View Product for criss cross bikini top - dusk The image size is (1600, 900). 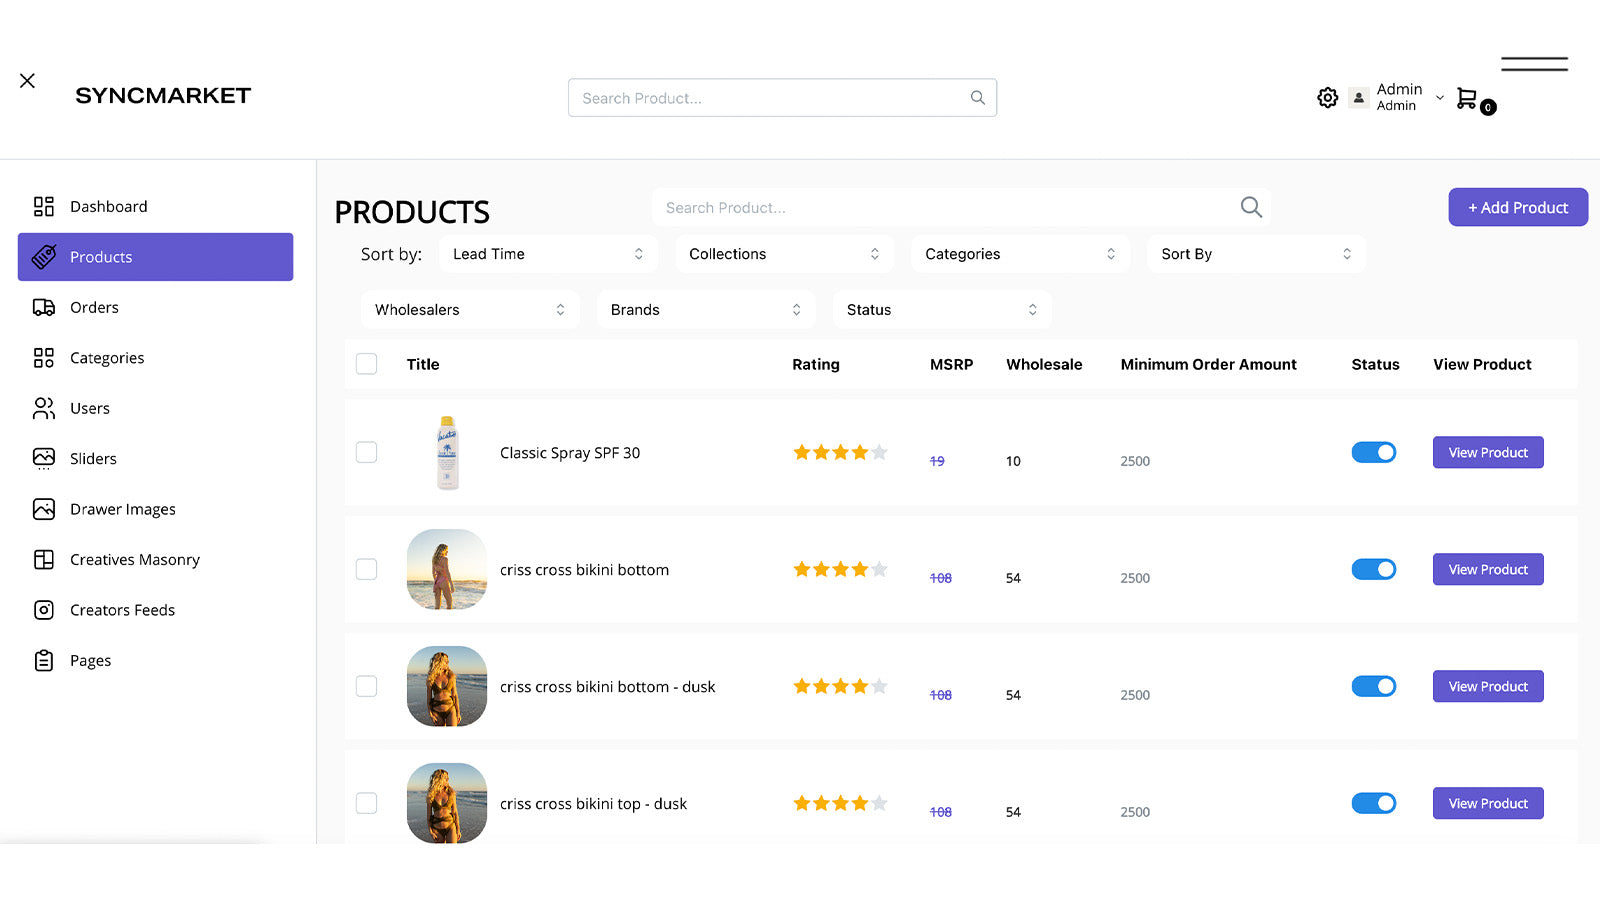pyautogui.click(x=1488, y=803)
